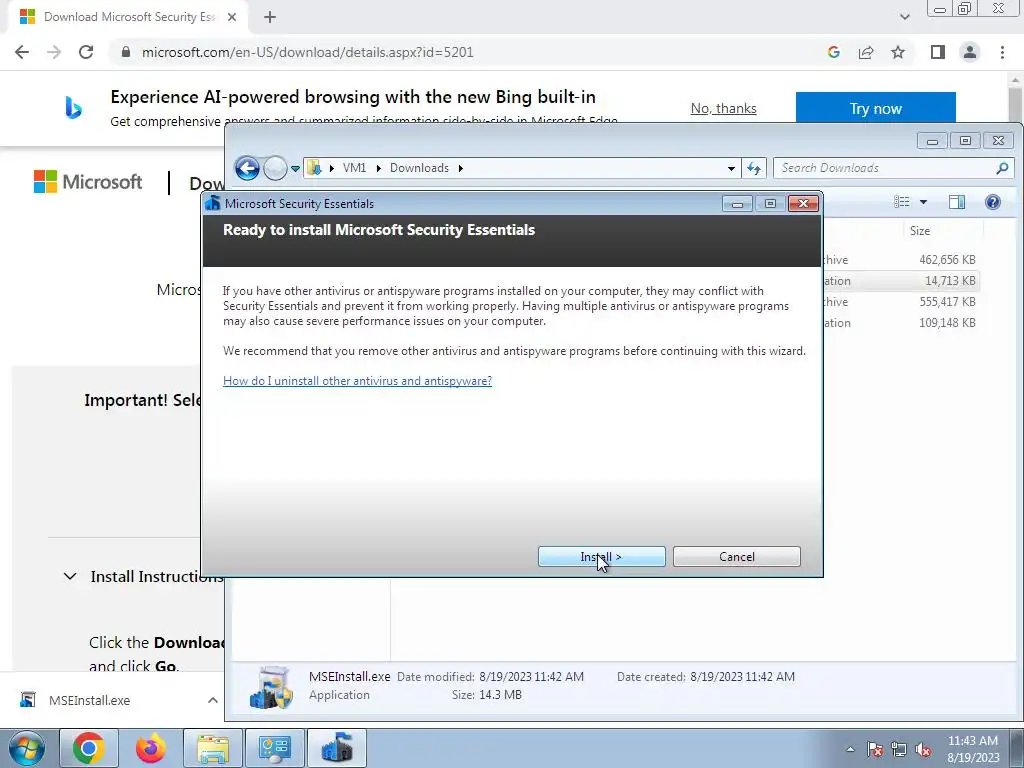Cancel the Microsoft Security Essentials installation
The width and height of the screenshot is (1024, 768).
pos(737,556)
